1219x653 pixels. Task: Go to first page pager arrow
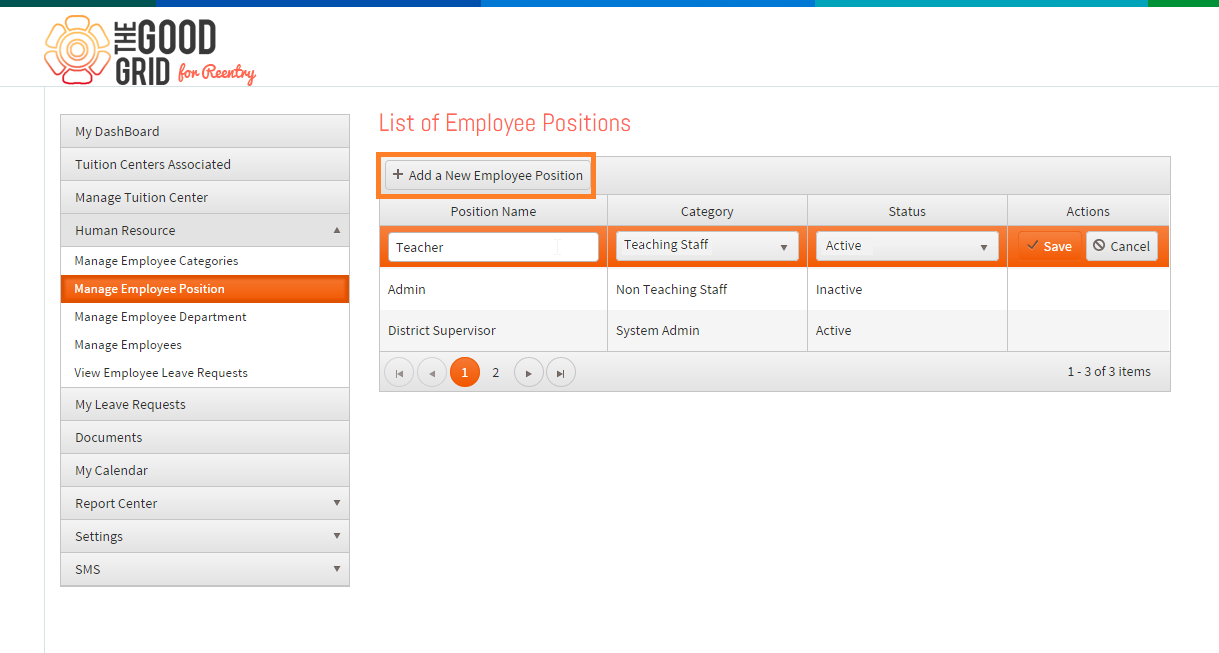[399, 372]
